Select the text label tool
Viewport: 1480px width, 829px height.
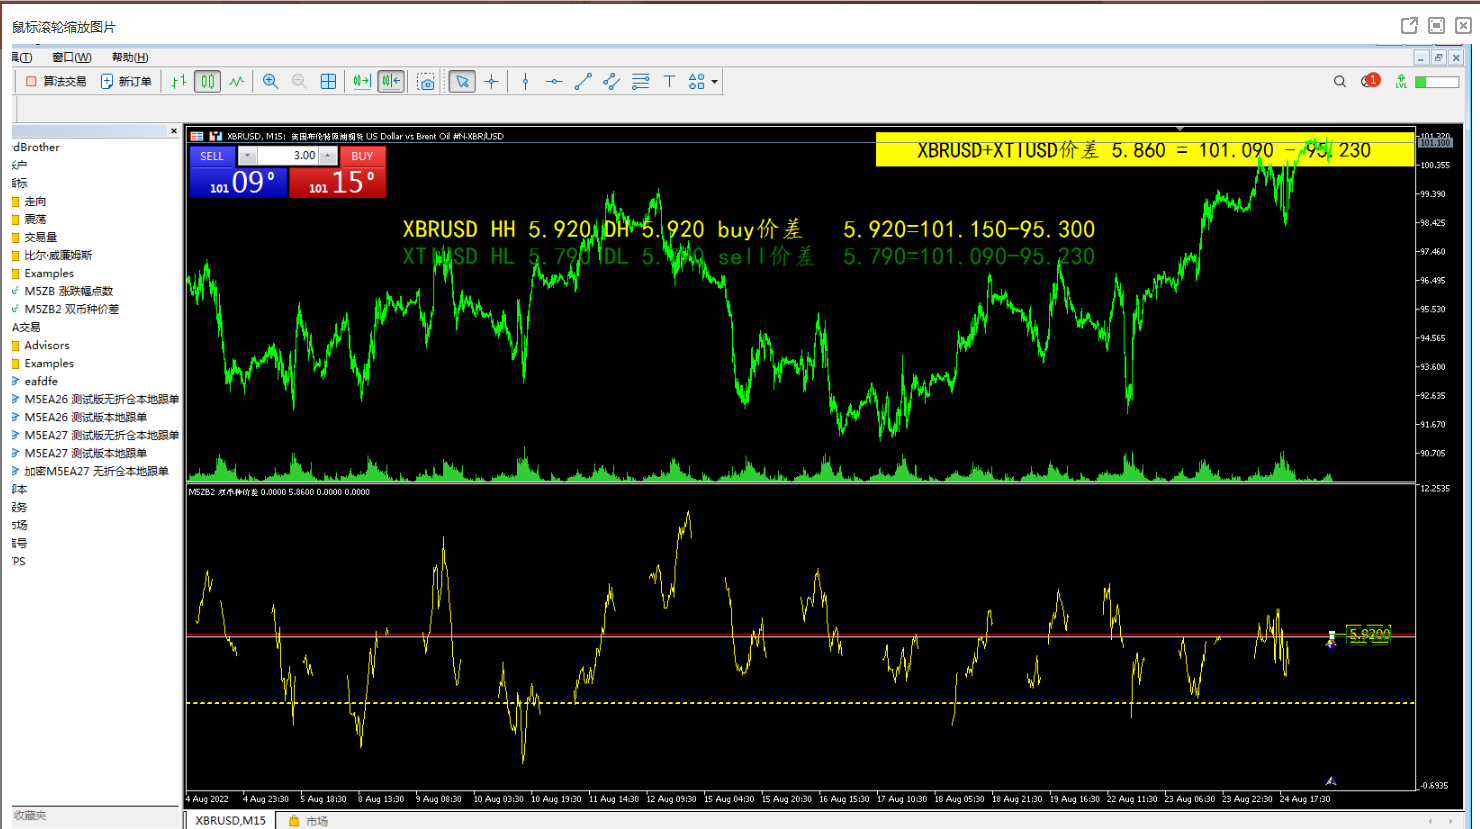click(669, 81)
